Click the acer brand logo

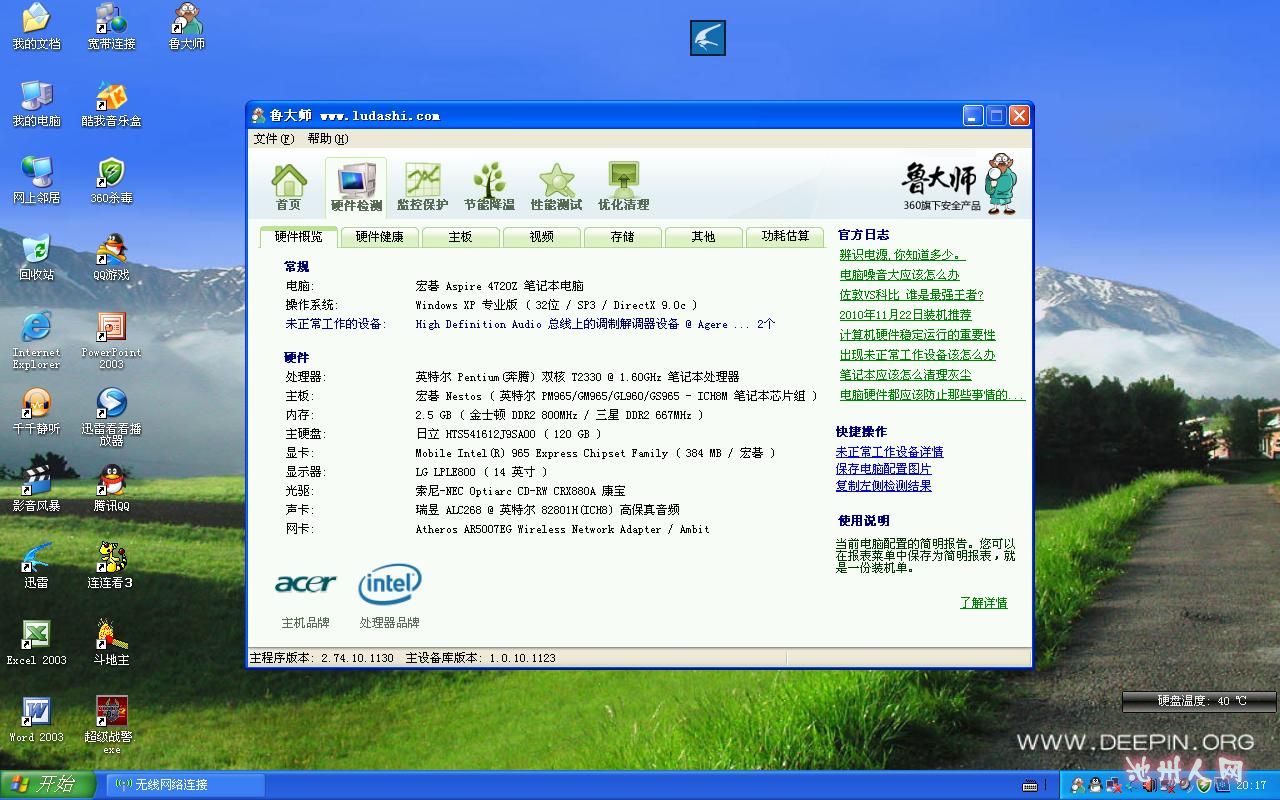pyautogui.click(x=305, y=583)
